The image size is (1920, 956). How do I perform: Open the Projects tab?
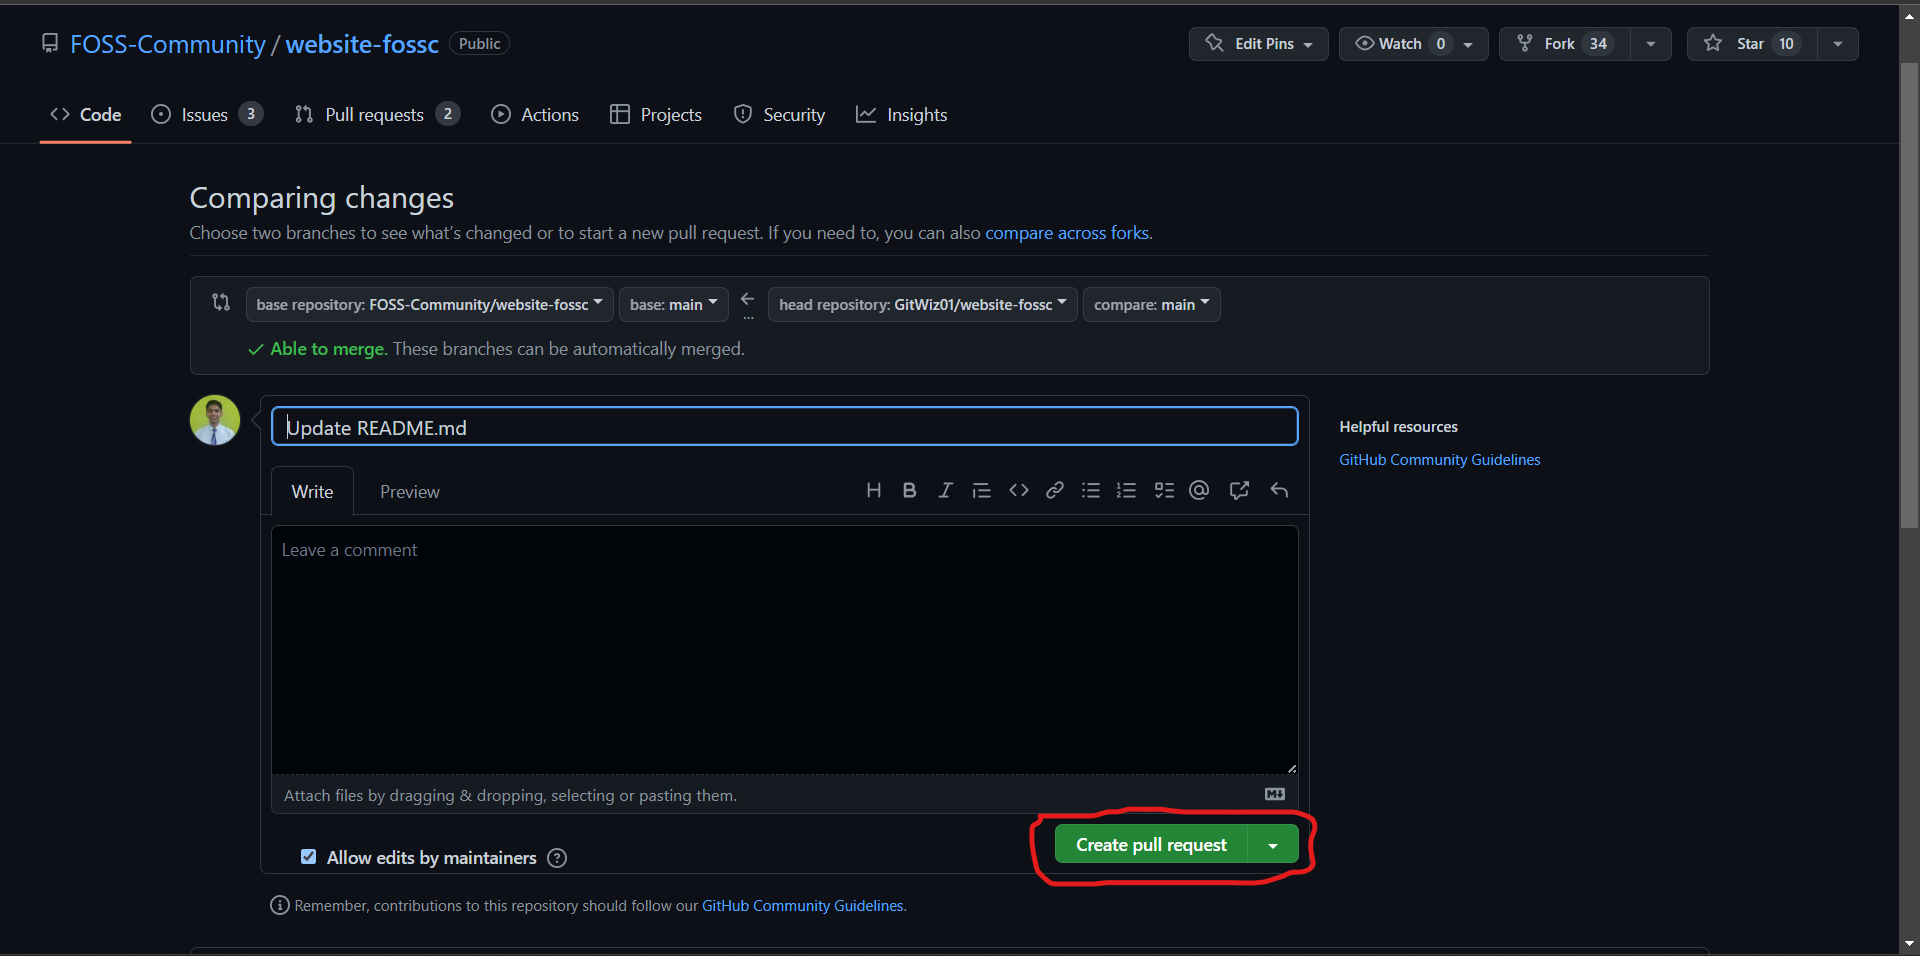656,115
